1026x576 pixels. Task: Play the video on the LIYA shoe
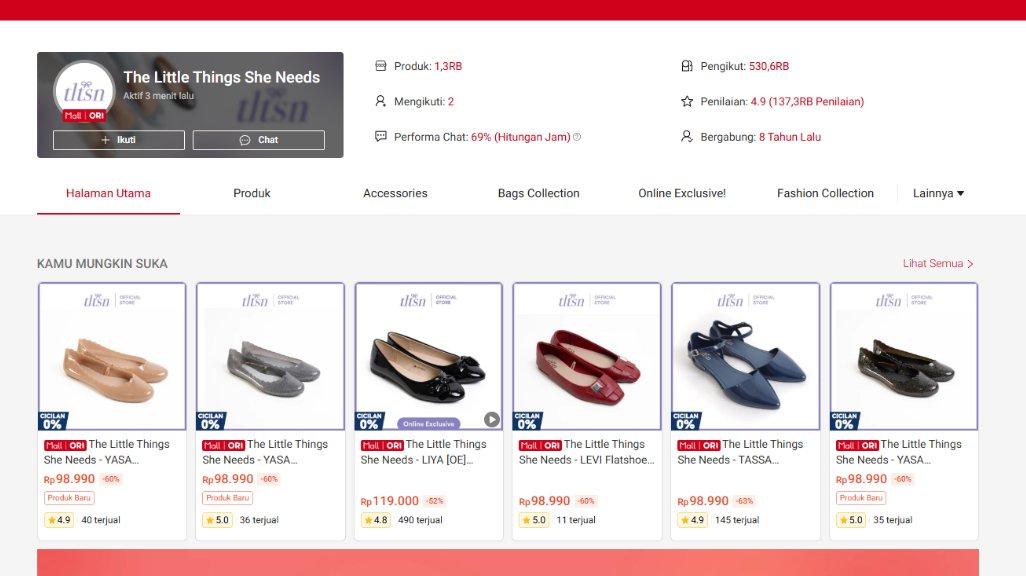491,420
